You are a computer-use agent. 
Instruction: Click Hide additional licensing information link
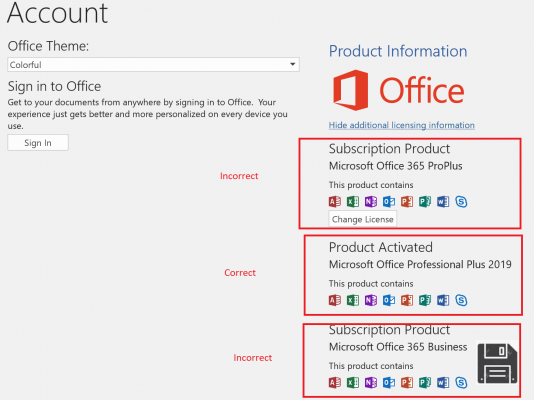click(402, 125)
